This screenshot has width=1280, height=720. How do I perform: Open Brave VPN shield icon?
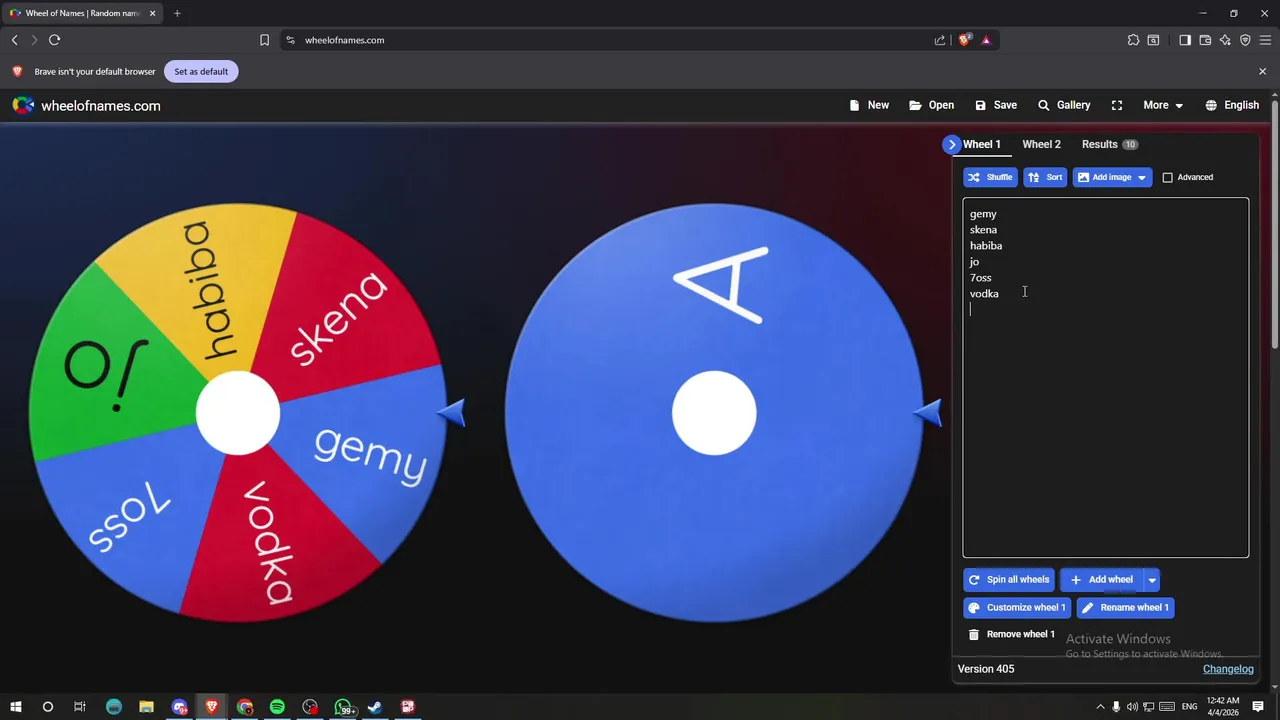[1245, 40]
